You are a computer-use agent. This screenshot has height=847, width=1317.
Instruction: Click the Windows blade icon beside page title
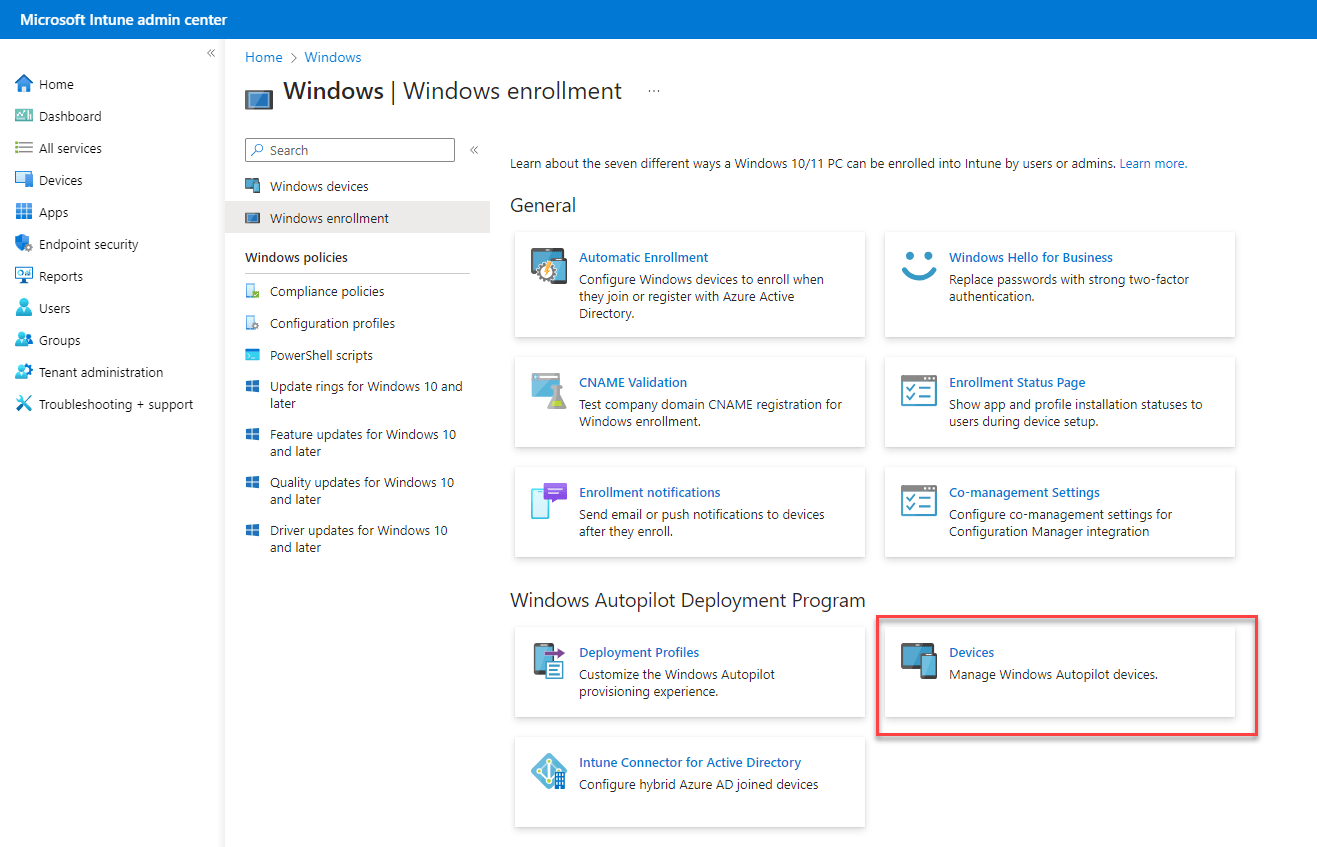[x=259, y=98]
